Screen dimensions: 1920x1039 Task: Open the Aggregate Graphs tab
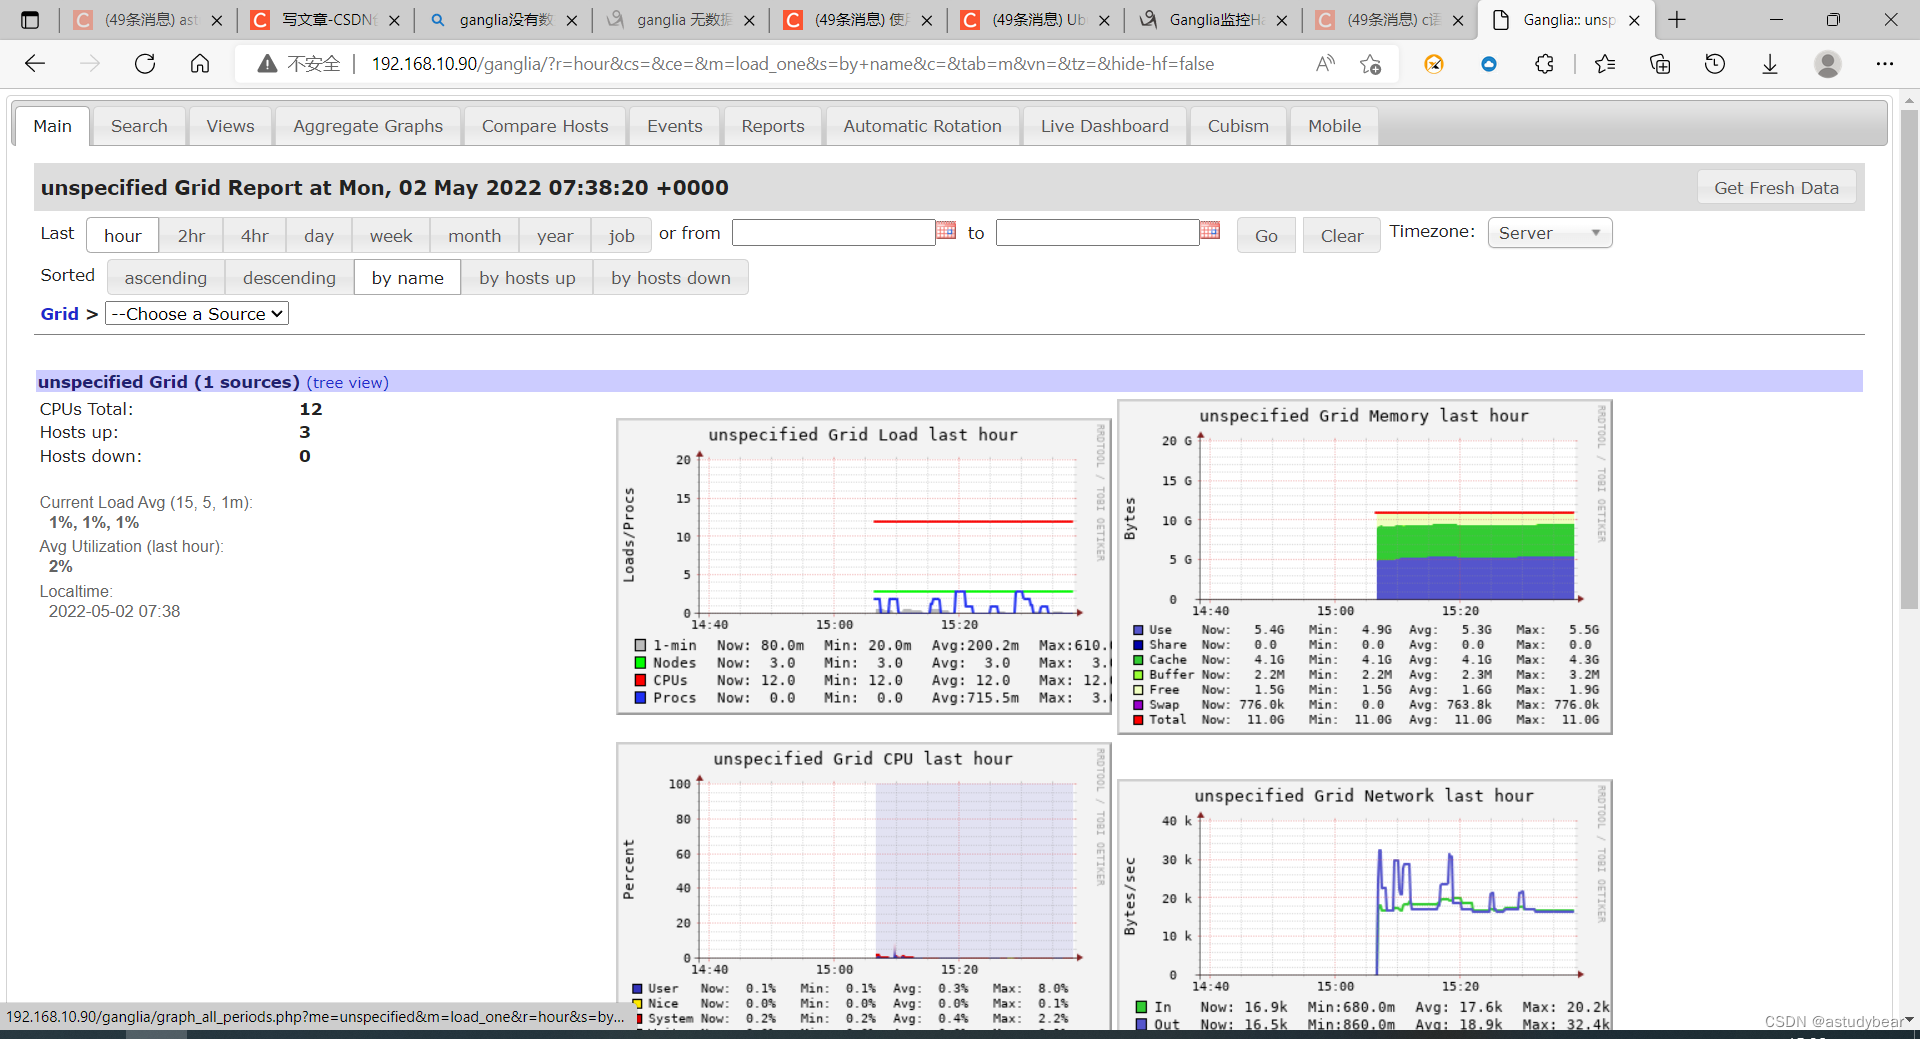(x=368, y=126)
